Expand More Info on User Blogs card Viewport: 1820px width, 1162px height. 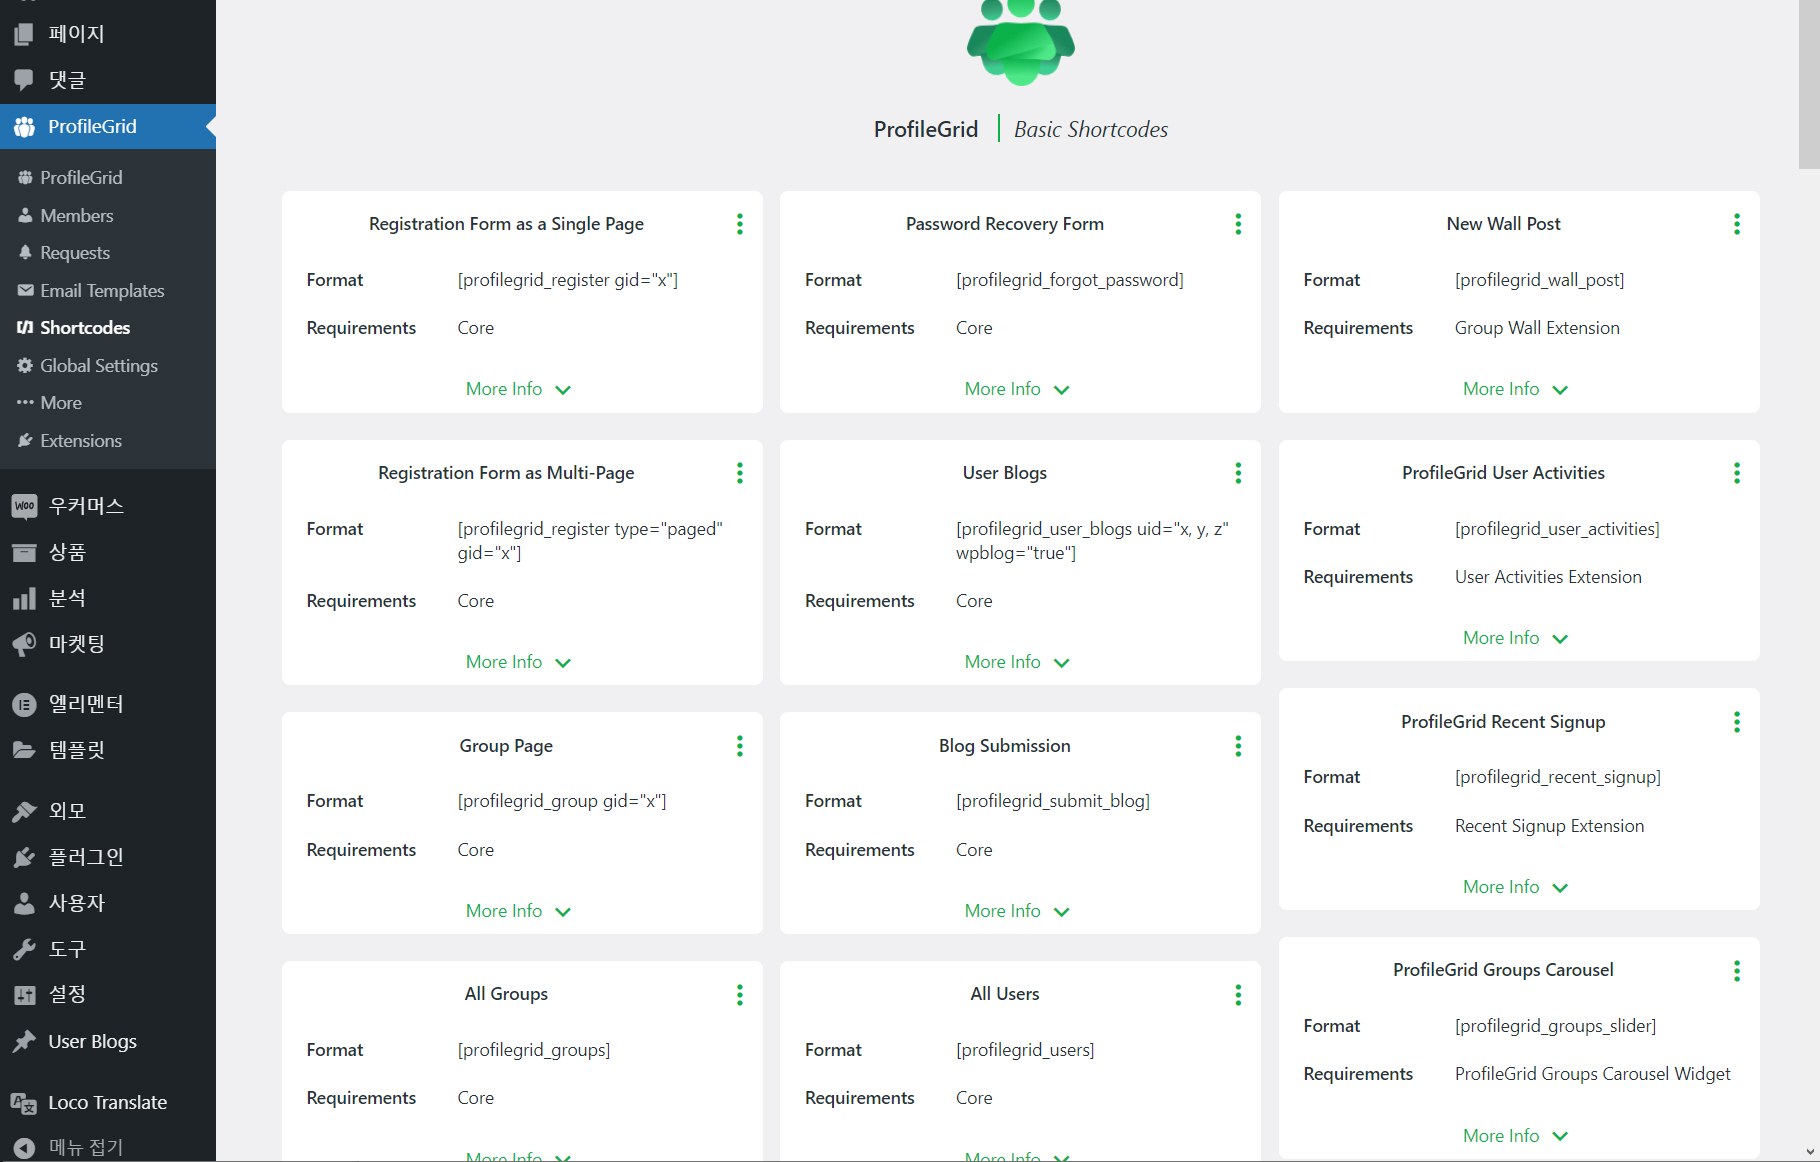(1017, 662)
